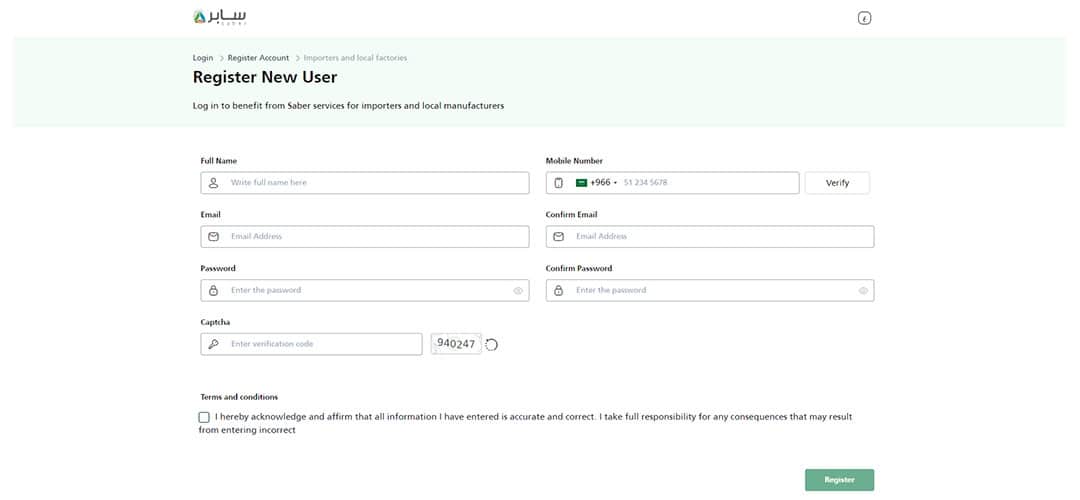Show the Confirm Password field contents
The image size is (1080, 500).
pos(863,291)
